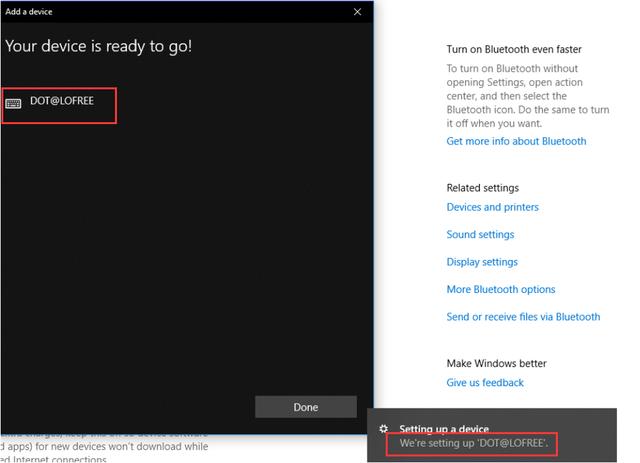
Task: Click the Done button
Action: 306,407
